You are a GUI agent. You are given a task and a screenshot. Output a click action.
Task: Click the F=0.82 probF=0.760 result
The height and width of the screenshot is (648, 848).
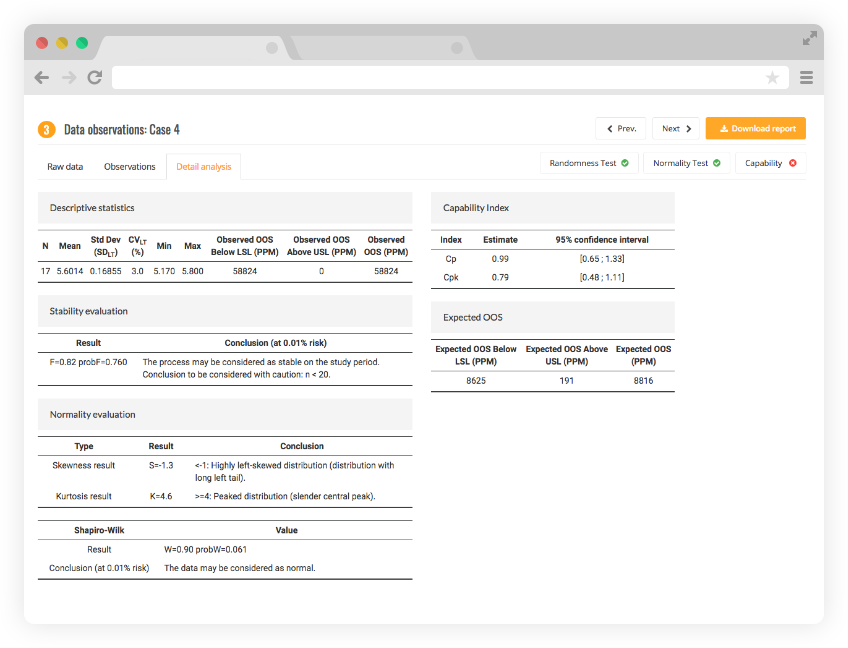[x=89, y=362]
